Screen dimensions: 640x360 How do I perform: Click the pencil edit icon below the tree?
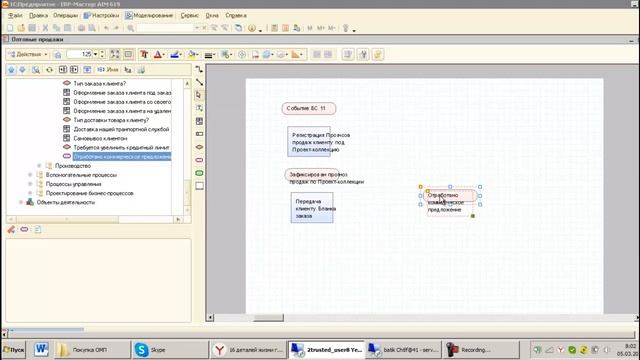tap(11, 230)
